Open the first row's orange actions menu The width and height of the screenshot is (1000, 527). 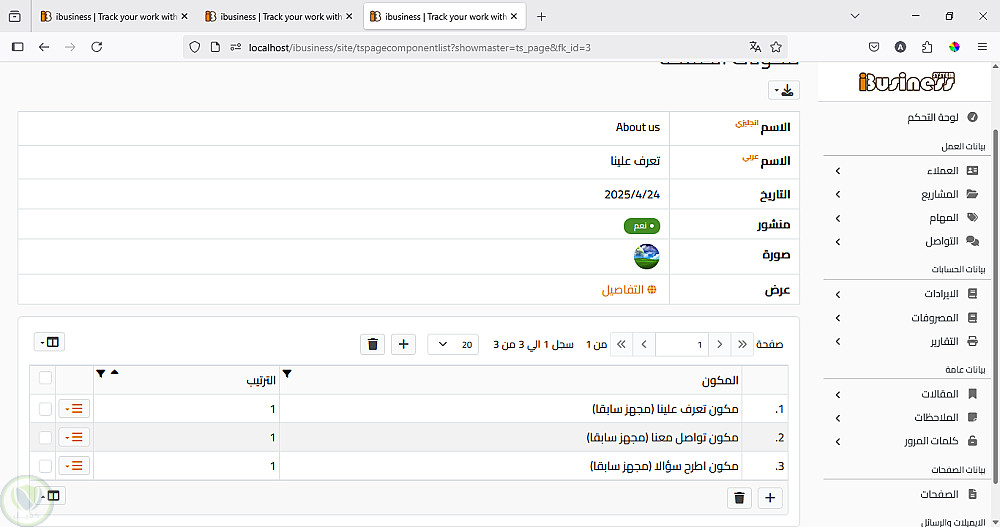[x=74, y=409]
